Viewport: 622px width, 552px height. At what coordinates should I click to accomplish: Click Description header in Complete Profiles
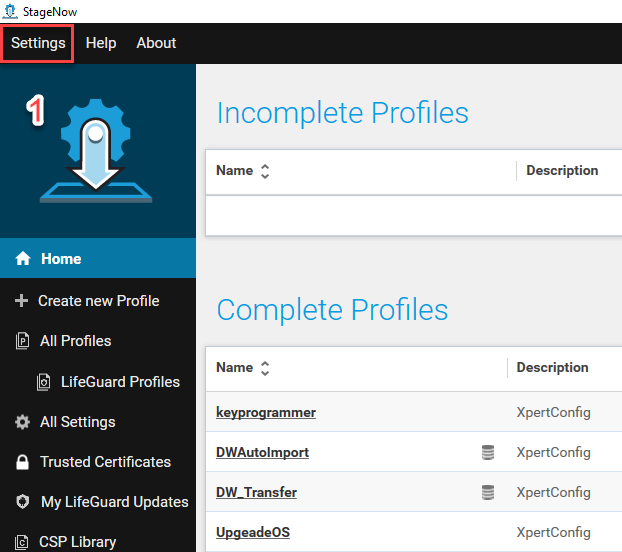point(552,368)
